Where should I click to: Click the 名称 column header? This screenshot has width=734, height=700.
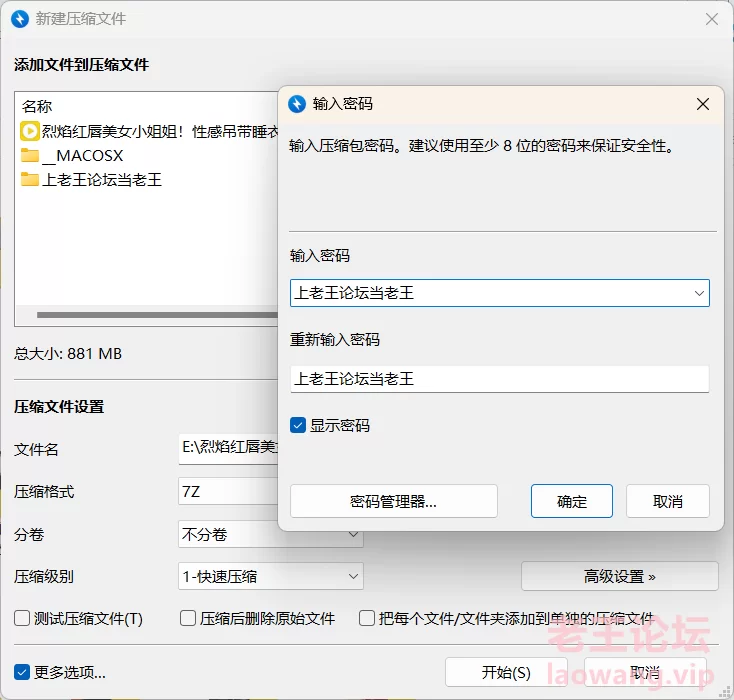pos(37,107)
